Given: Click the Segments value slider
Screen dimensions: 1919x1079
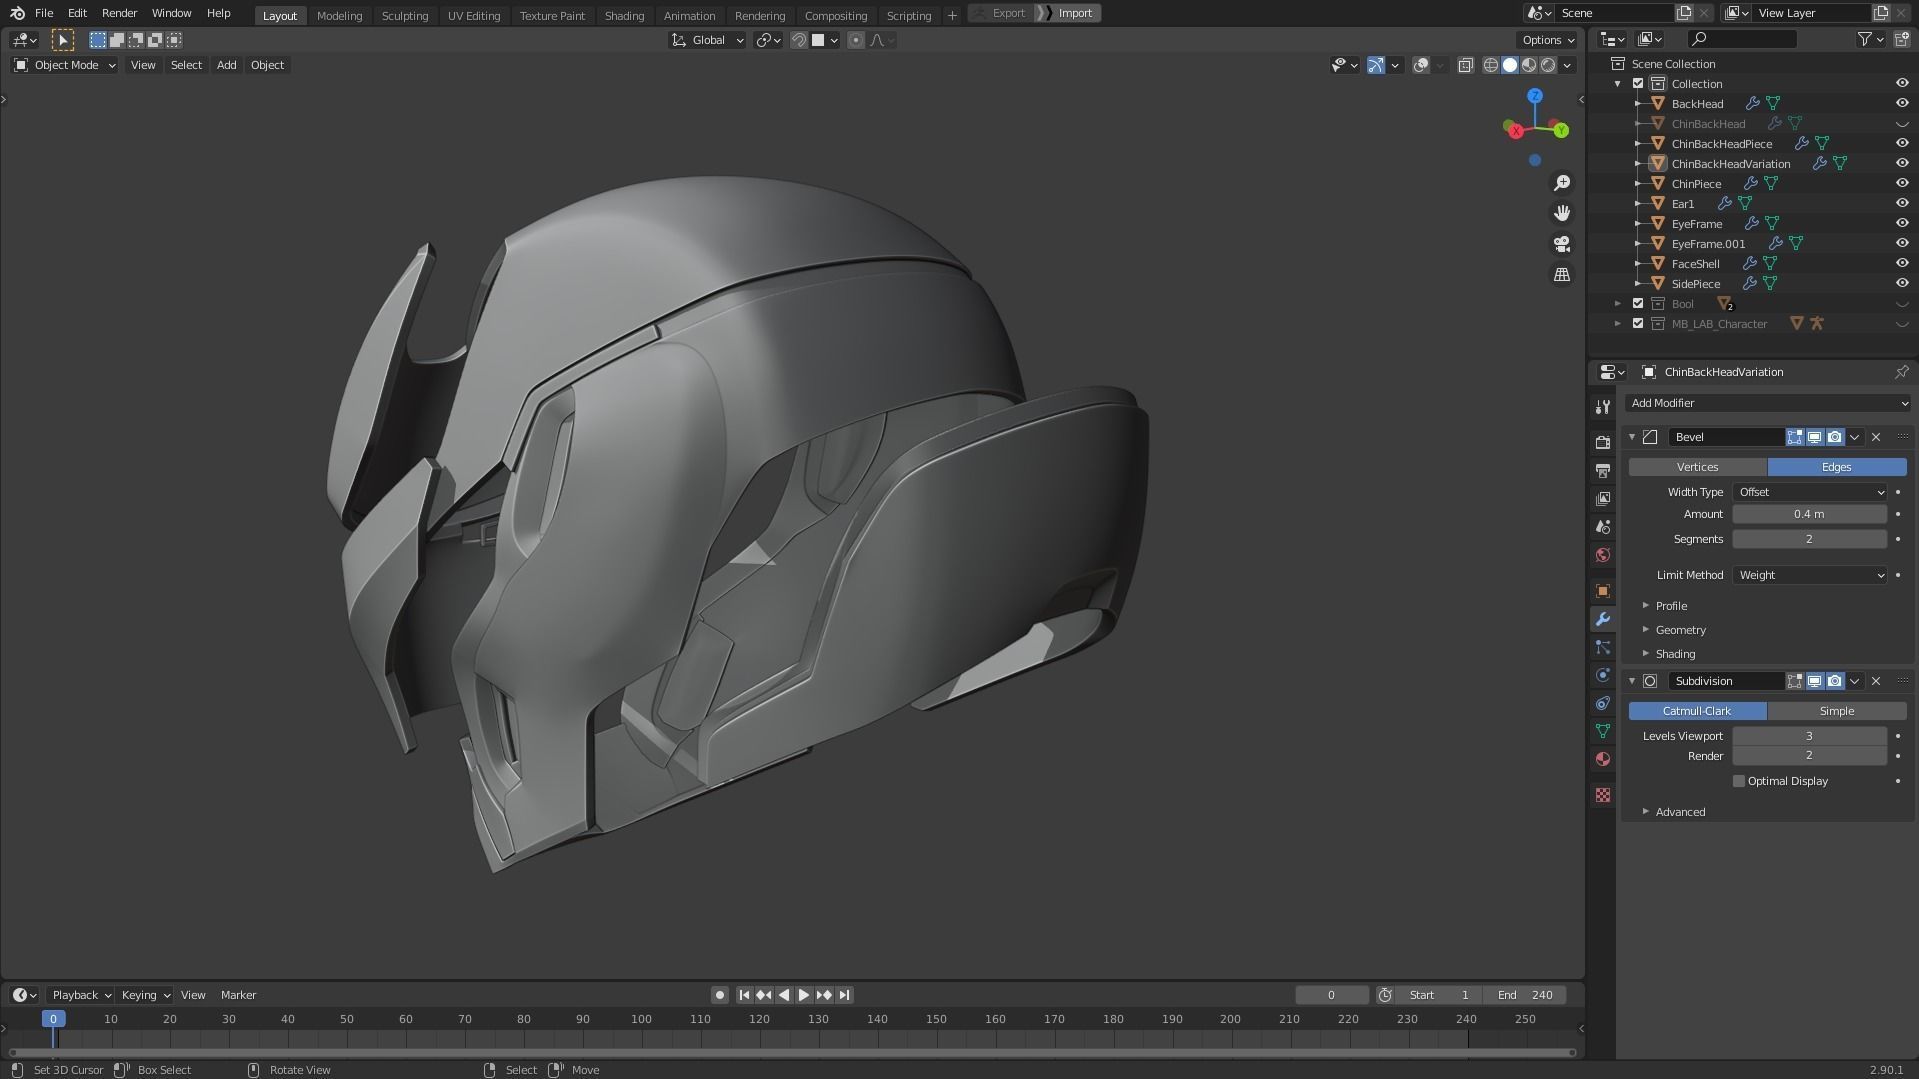Looking at the screenshot, I should point(1809,539).
